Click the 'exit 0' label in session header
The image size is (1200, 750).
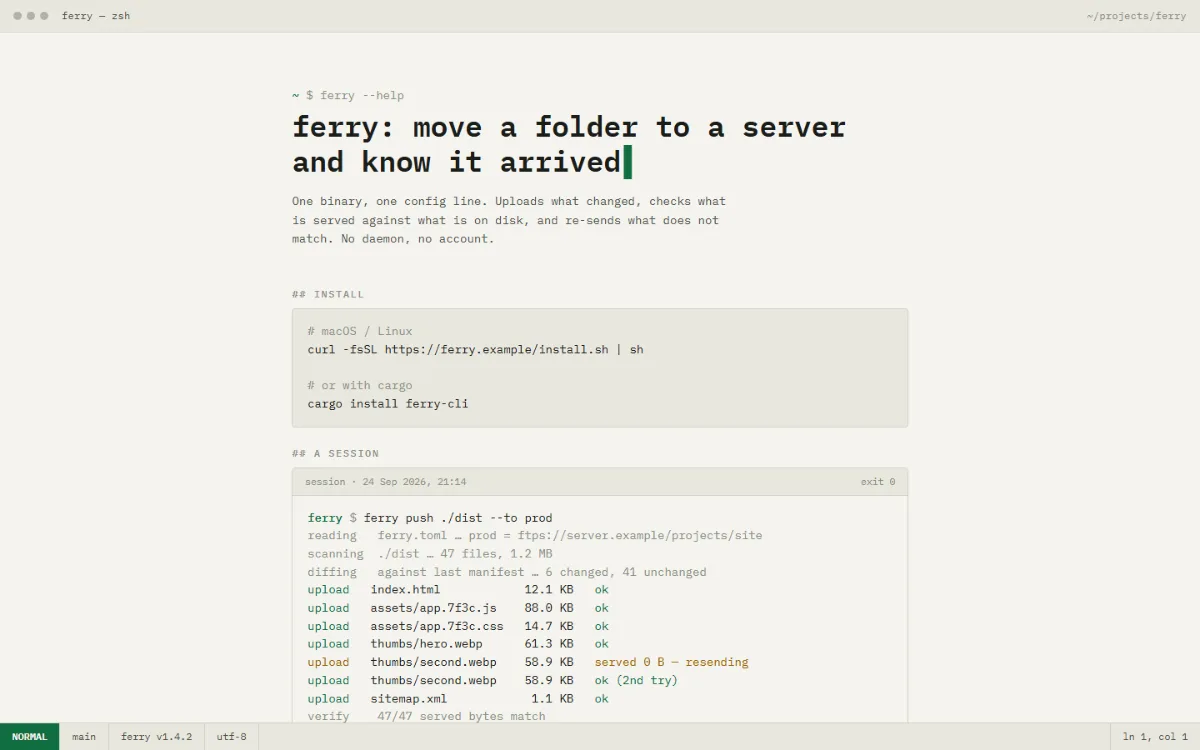878,482
